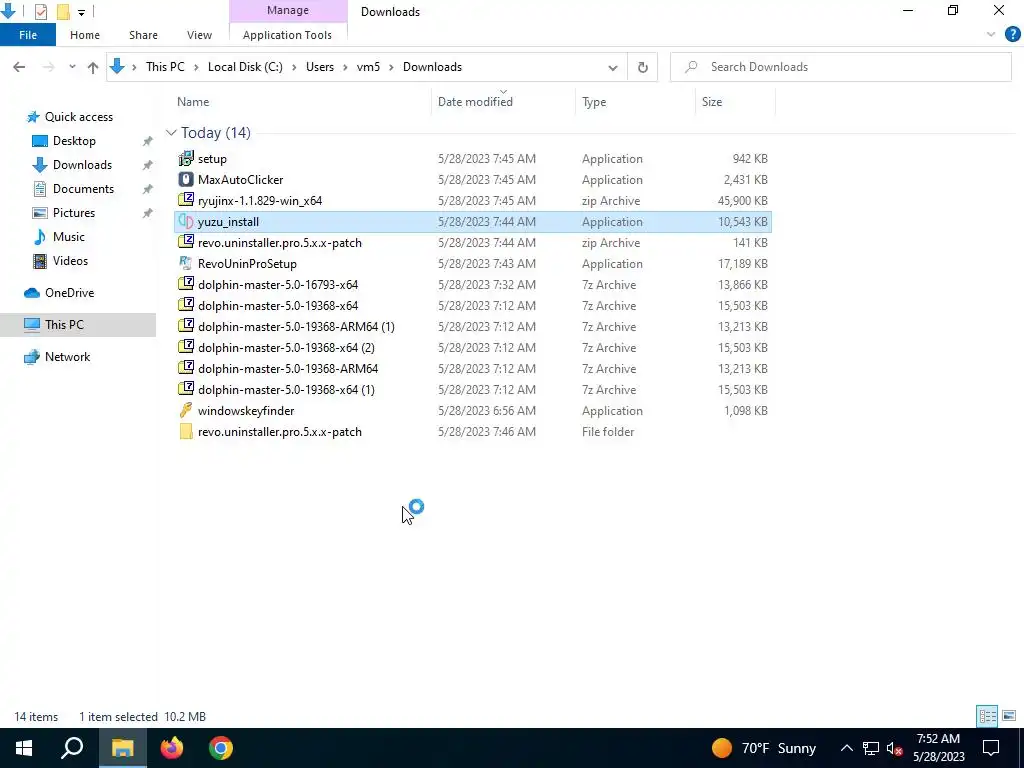The image size is (1024, 768).
Task: Click the muted volume tray icon
Action: pyautogui.click(x=894, y=748)
